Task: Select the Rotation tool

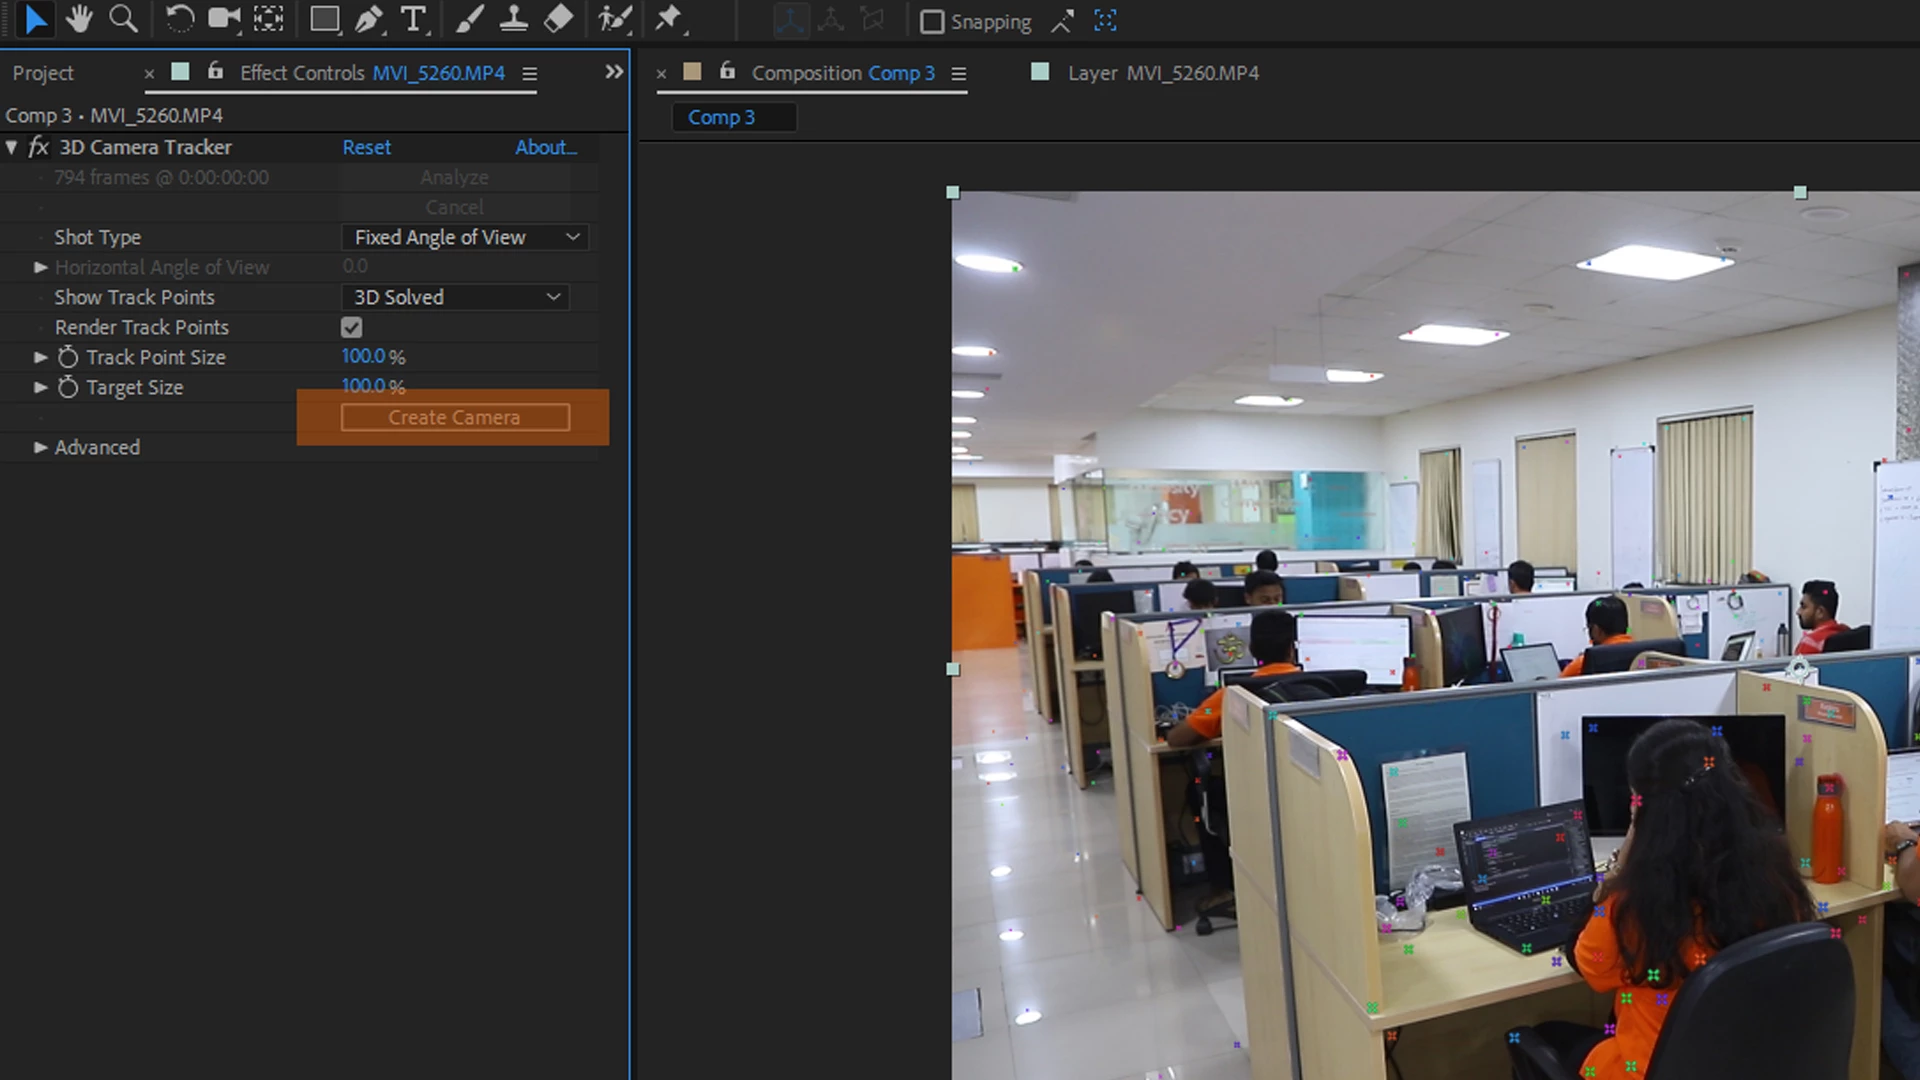Action: (x=179, y=19)
